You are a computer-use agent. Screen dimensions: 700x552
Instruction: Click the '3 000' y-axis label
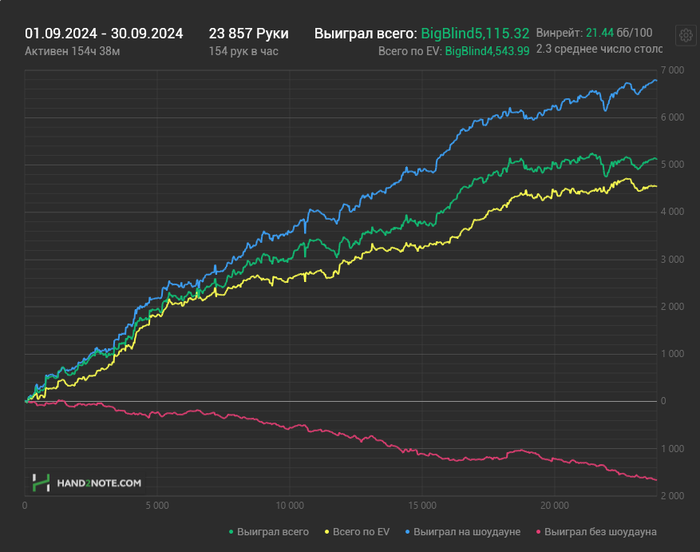coord(672,259)
